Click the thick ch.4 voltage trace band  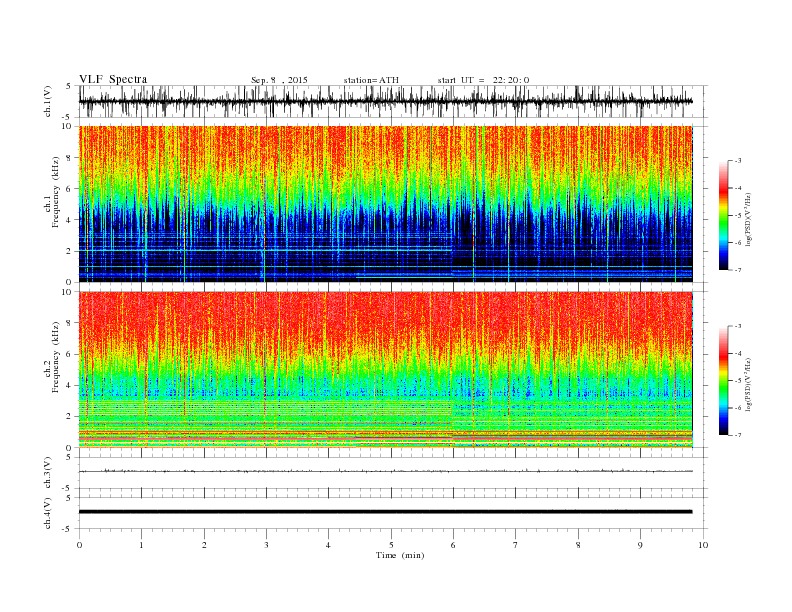point(386,512)
